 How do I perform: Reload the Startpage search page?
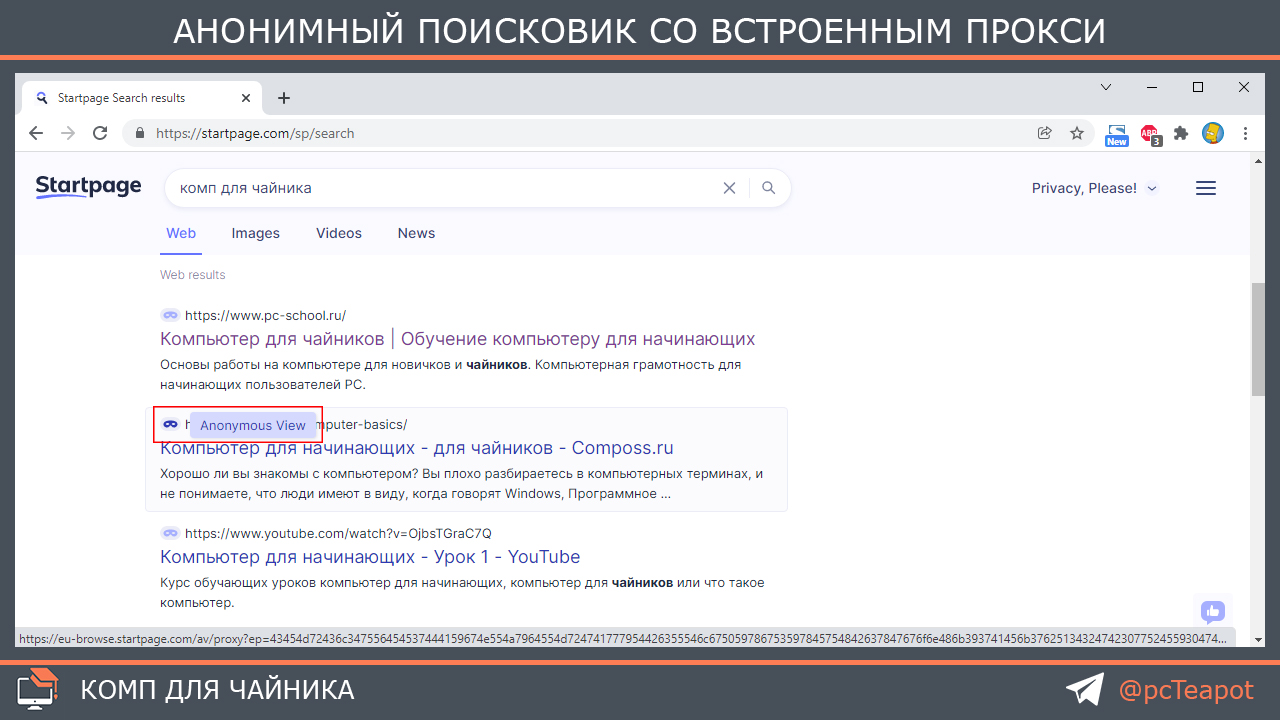[x=100, y=133]
